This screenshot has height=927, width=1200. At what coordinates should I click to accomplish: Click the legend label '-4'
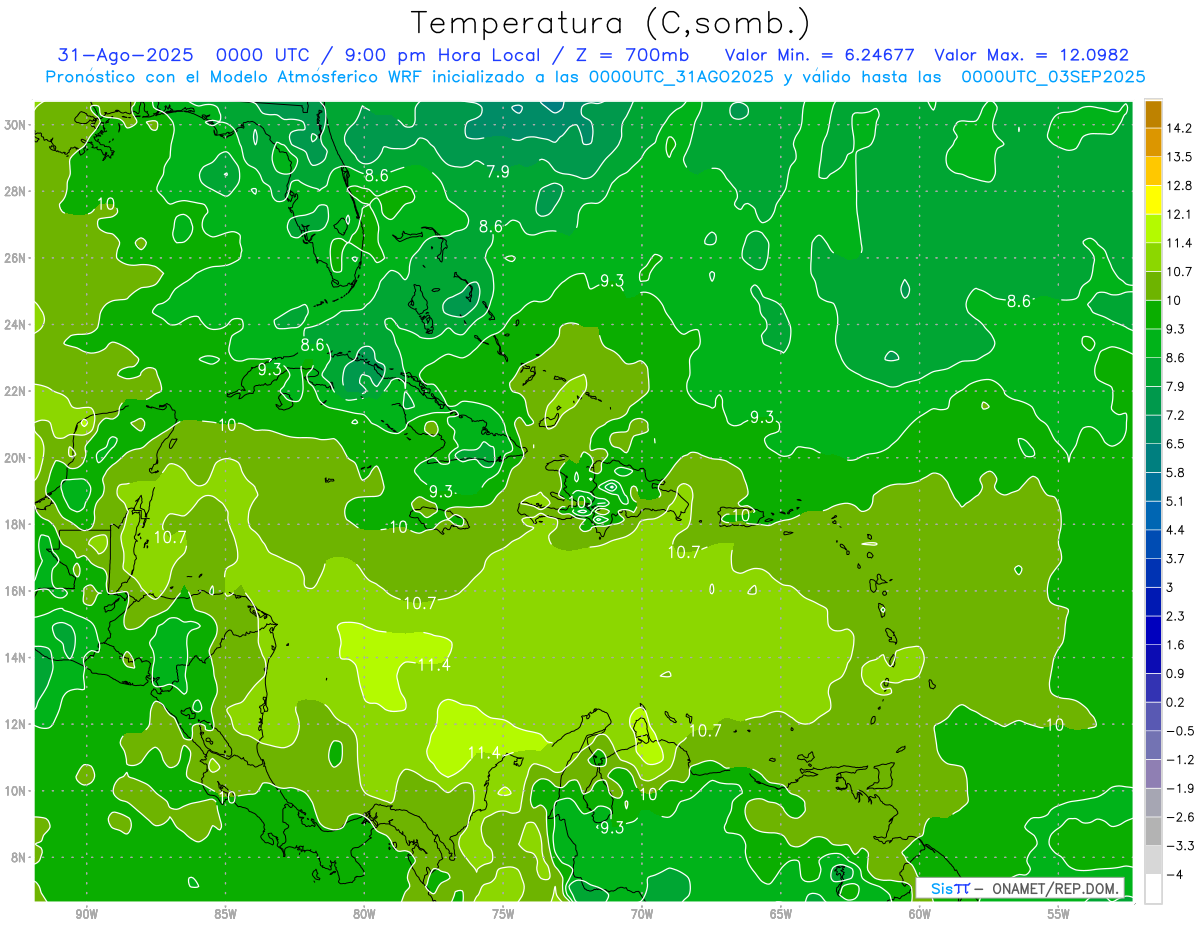click(1174, 875)
